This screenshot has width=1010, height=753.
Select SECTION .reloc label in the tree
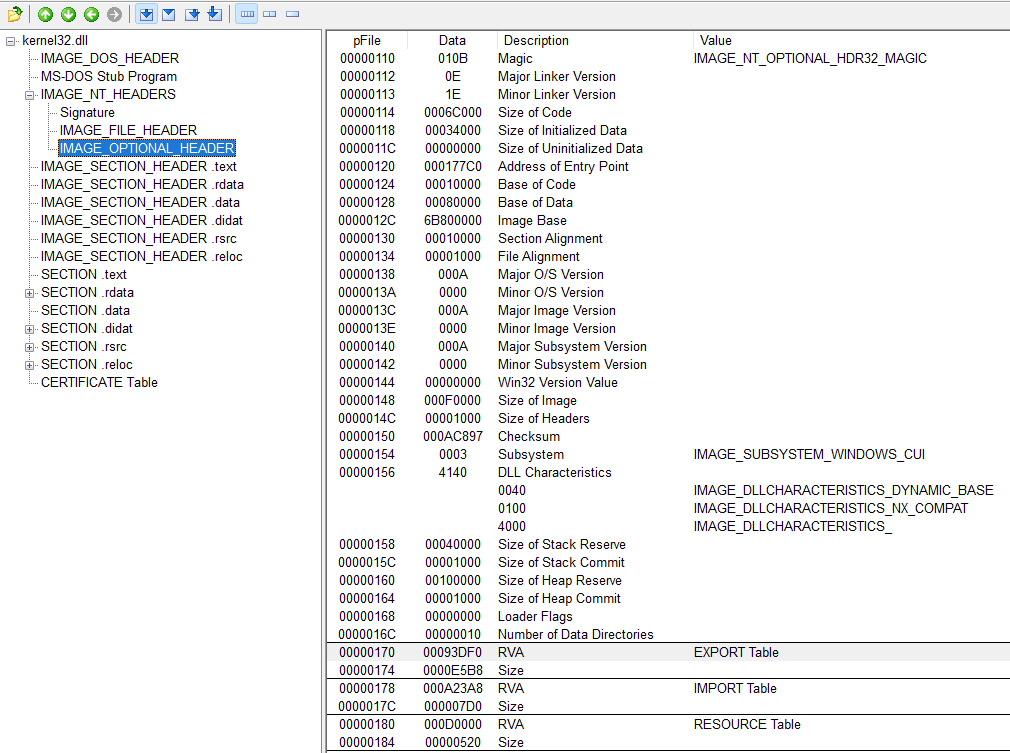[x=87, y=365]
